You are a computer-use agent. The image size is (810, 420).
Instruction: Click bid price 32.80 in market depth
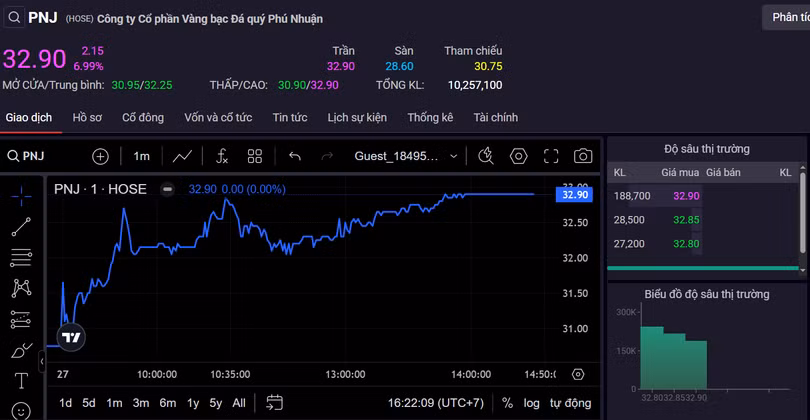click(x=686, y=244)
